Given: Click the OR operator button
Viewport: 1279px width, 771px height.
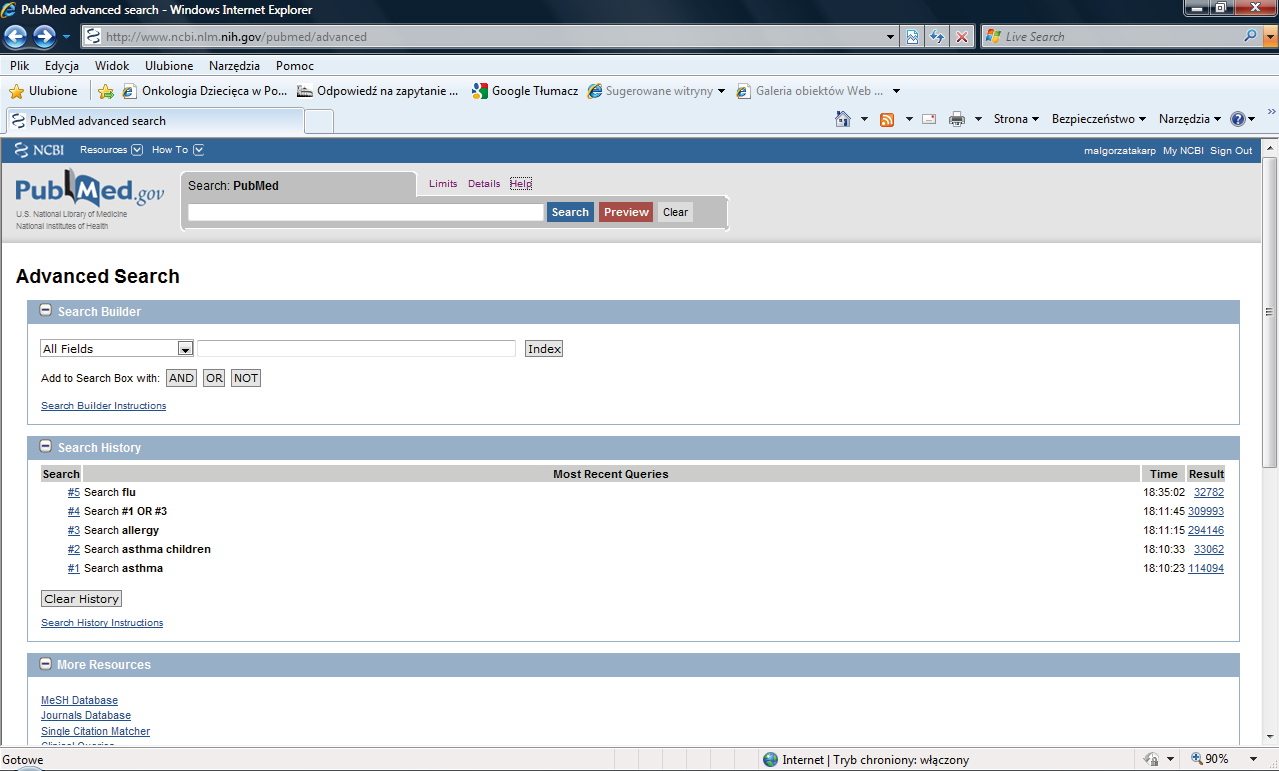Looking at the screenshot, I should tap(214, 378).
